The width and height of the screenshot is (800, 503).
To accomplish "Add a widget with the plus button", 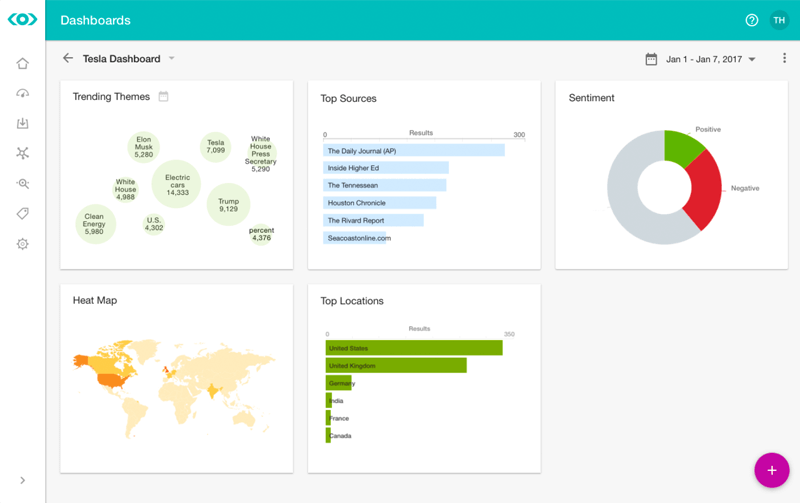I will point(771,470).
